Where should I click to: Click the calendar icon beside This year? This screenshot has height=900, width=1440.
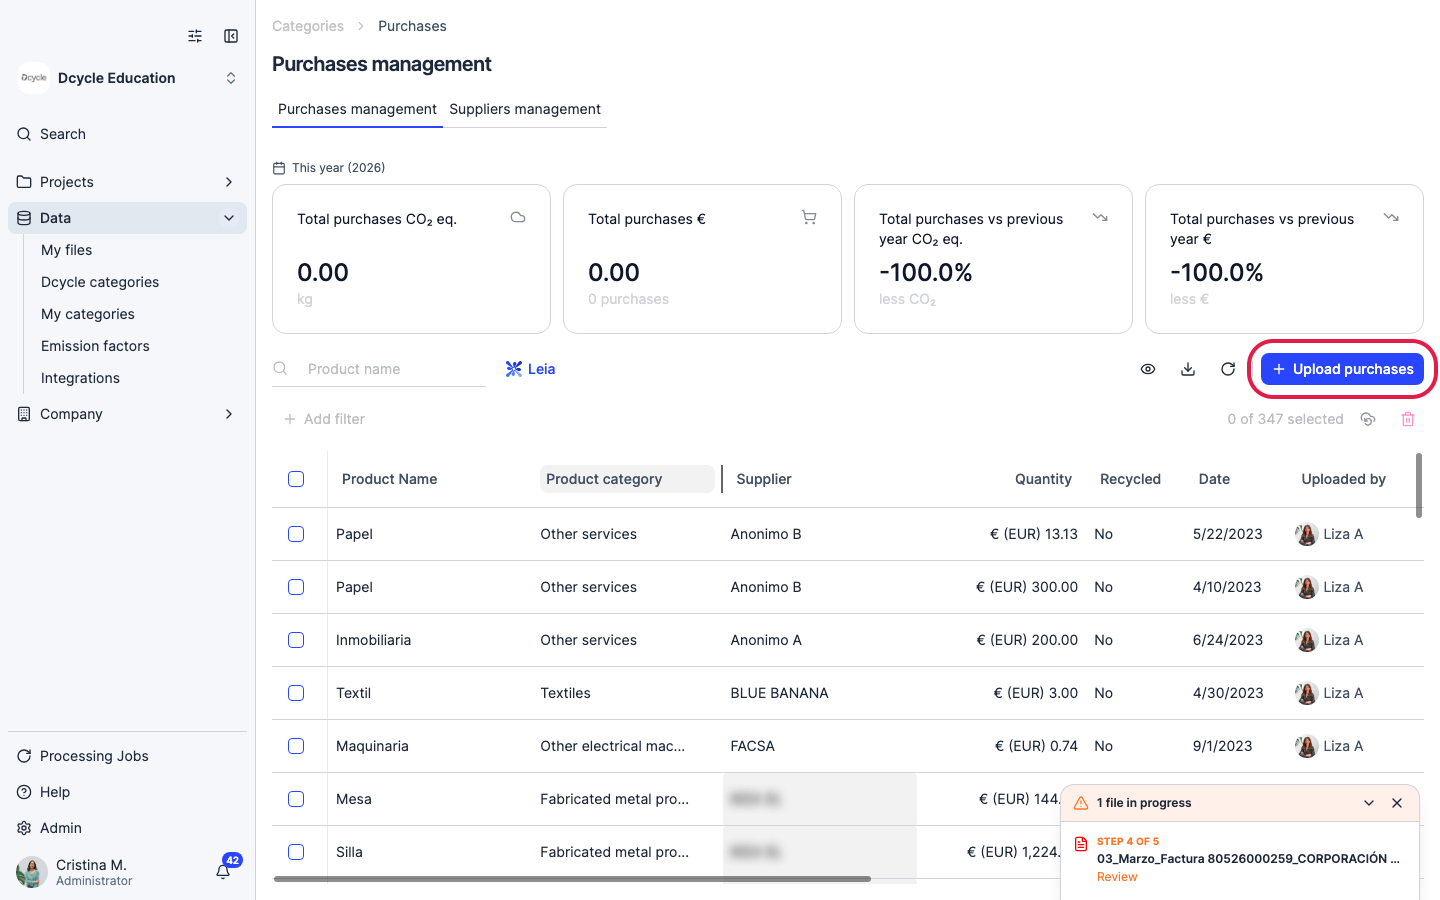point(279,168)
